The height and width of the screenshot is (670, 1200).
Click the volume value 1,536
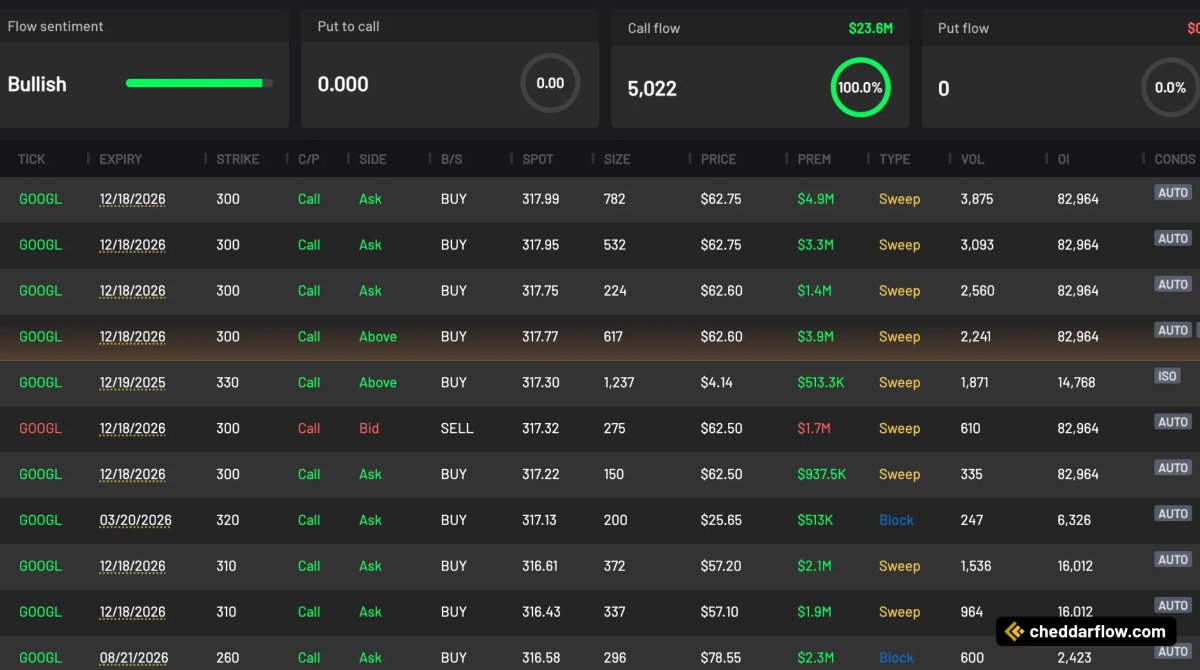click(x=976, y=566)
